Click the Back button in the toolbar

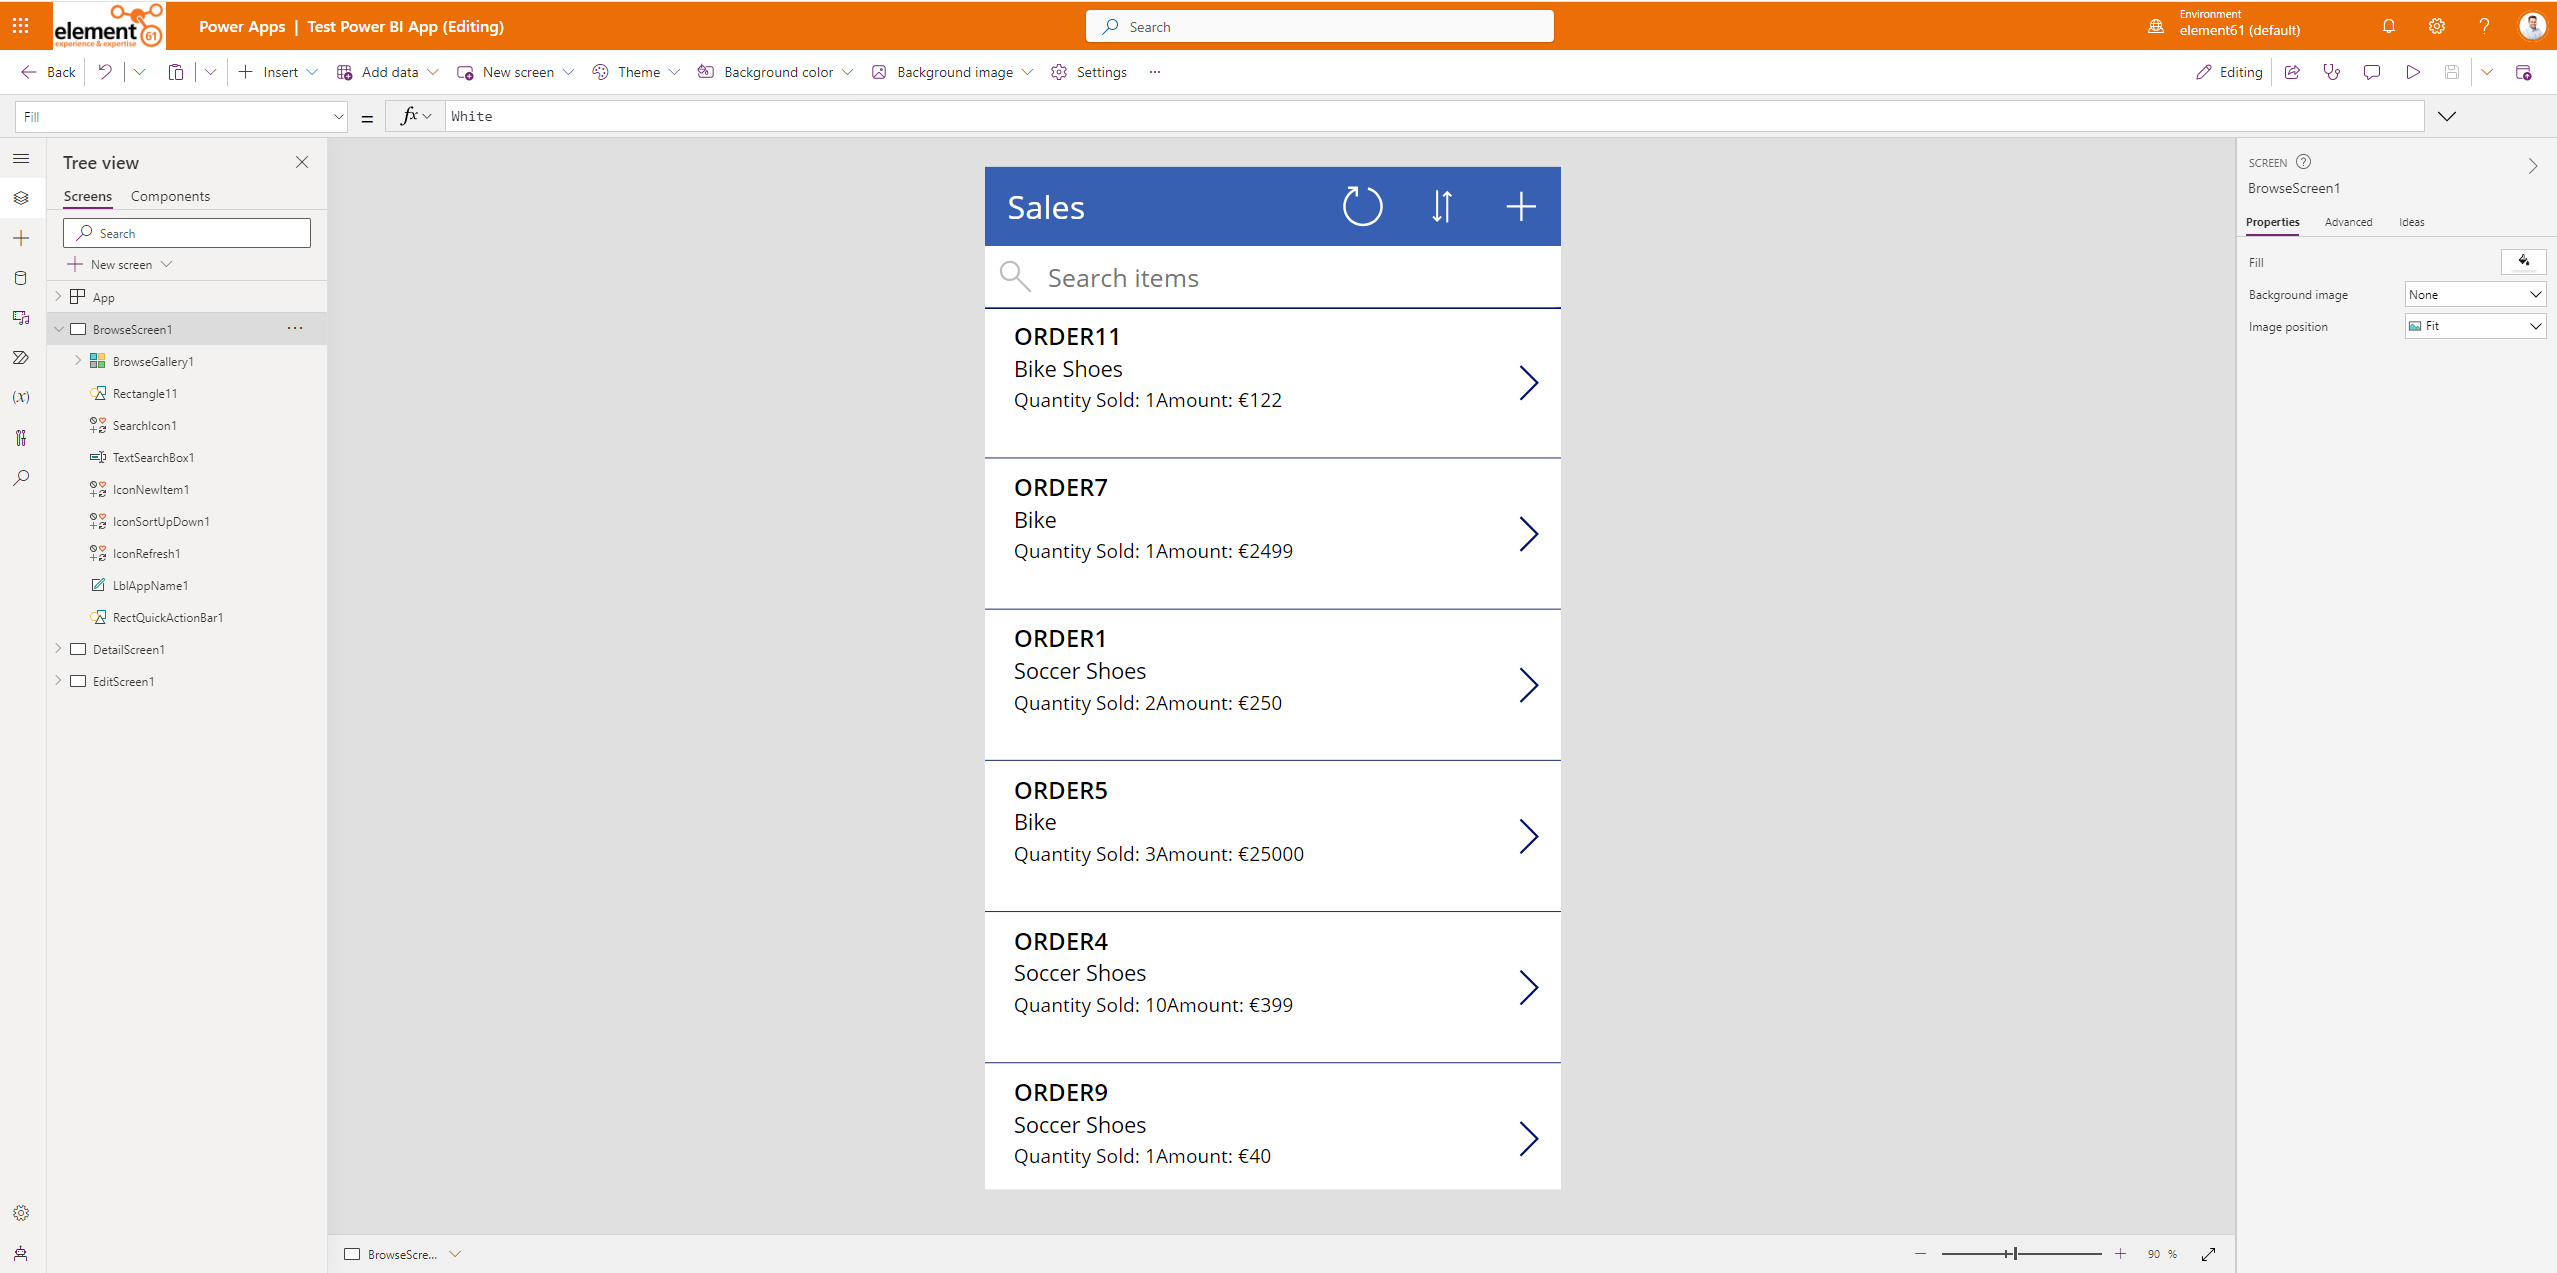pos(46,71)
